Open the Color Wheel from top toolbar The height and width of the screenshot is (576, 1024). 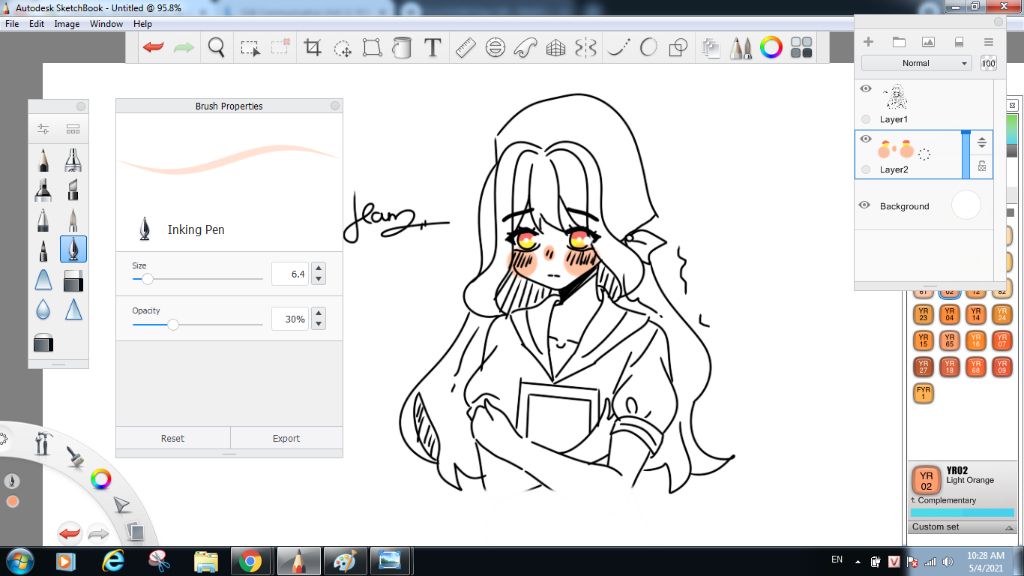[771, 48]
